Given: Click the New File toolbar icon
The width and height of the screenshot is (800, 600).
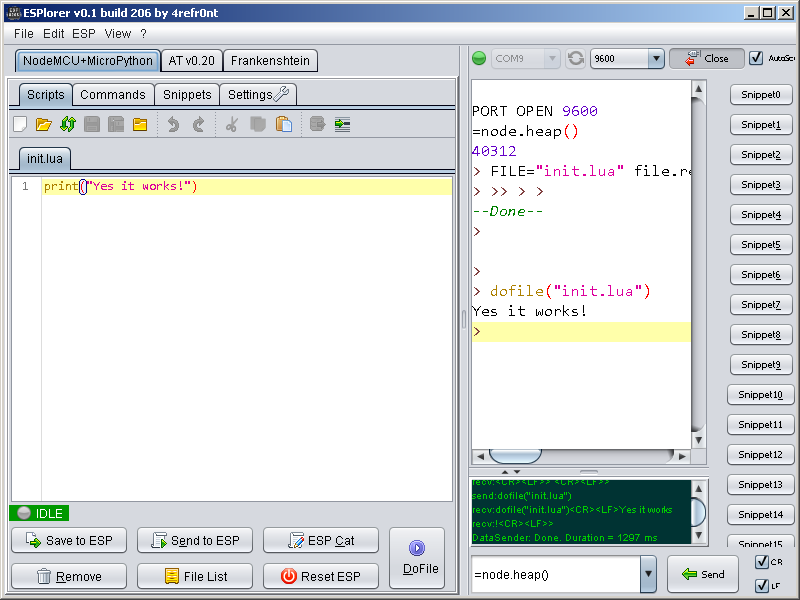Looking at the screenshot, I should 20,125.
